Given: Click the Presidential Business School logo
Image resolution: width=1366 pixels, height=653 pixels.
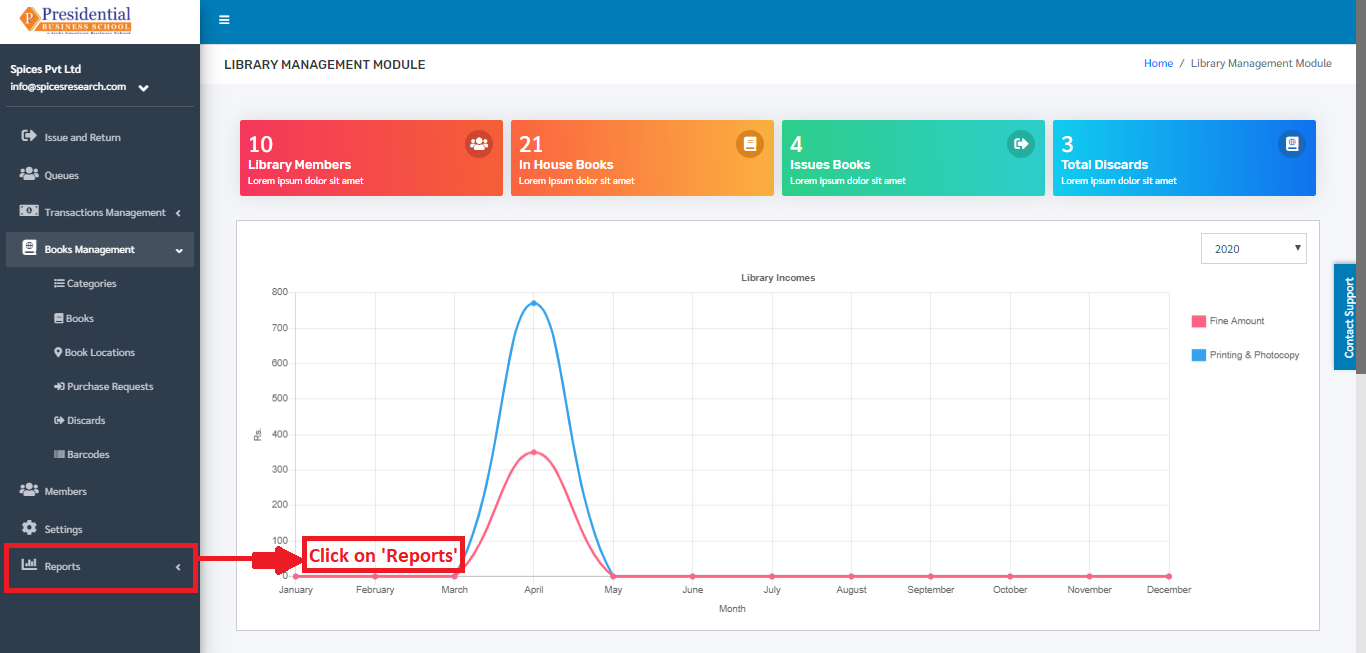Looking at the screenshot, I should click(x=76, y=20).
